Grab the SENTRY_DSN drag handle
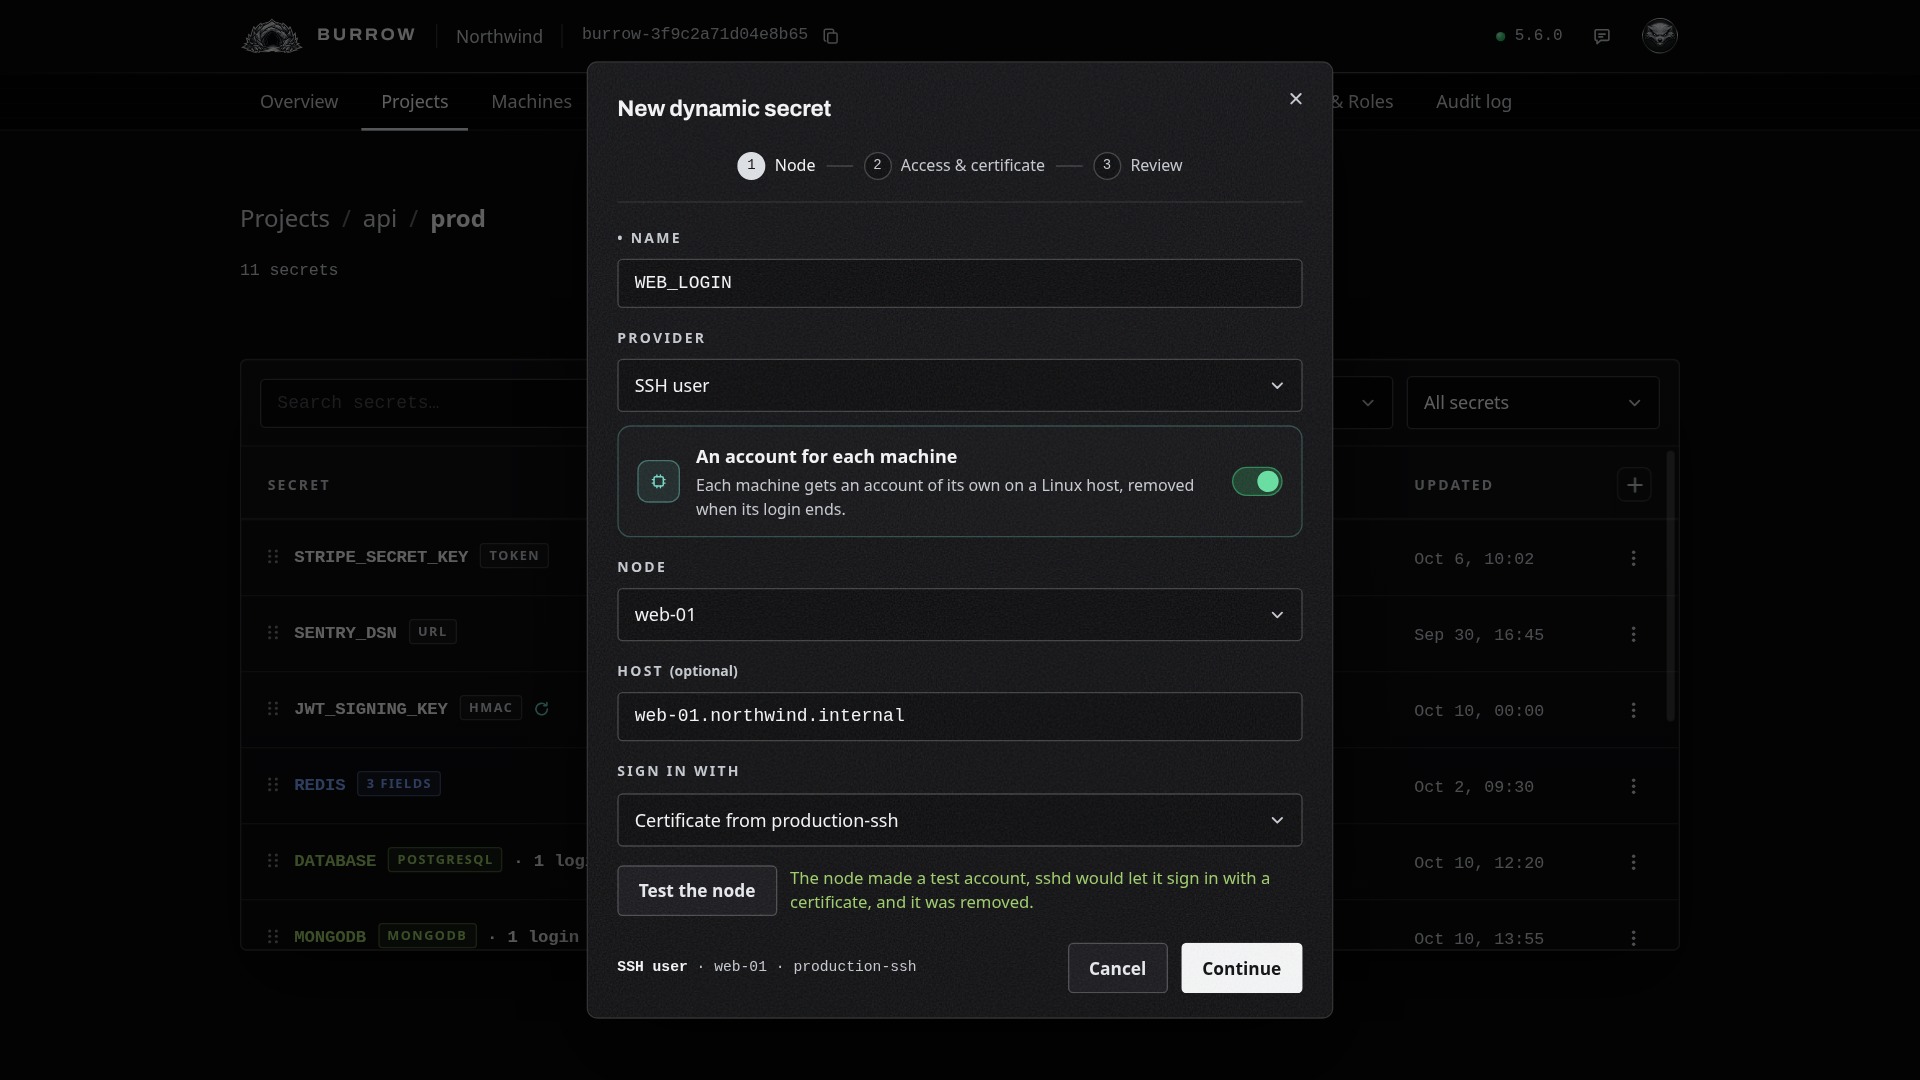1920x1080 pixels. 273,632
